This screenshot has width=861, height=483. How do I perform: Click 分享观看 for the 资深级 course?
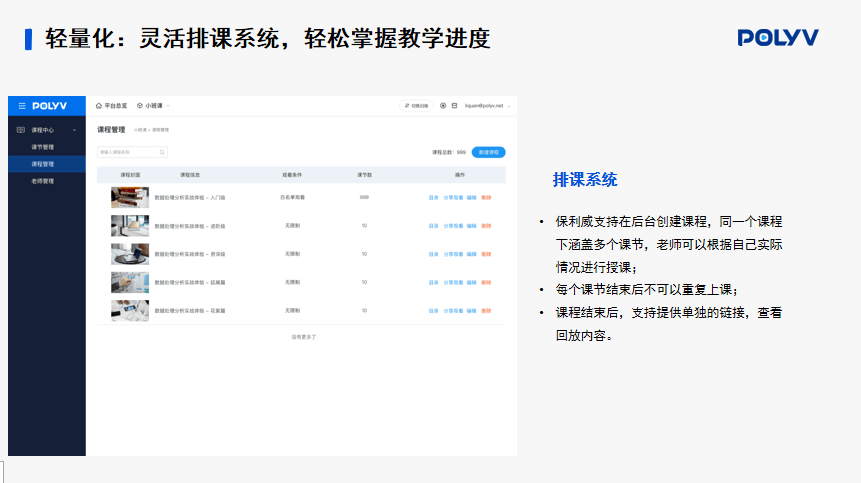[454, 254]
